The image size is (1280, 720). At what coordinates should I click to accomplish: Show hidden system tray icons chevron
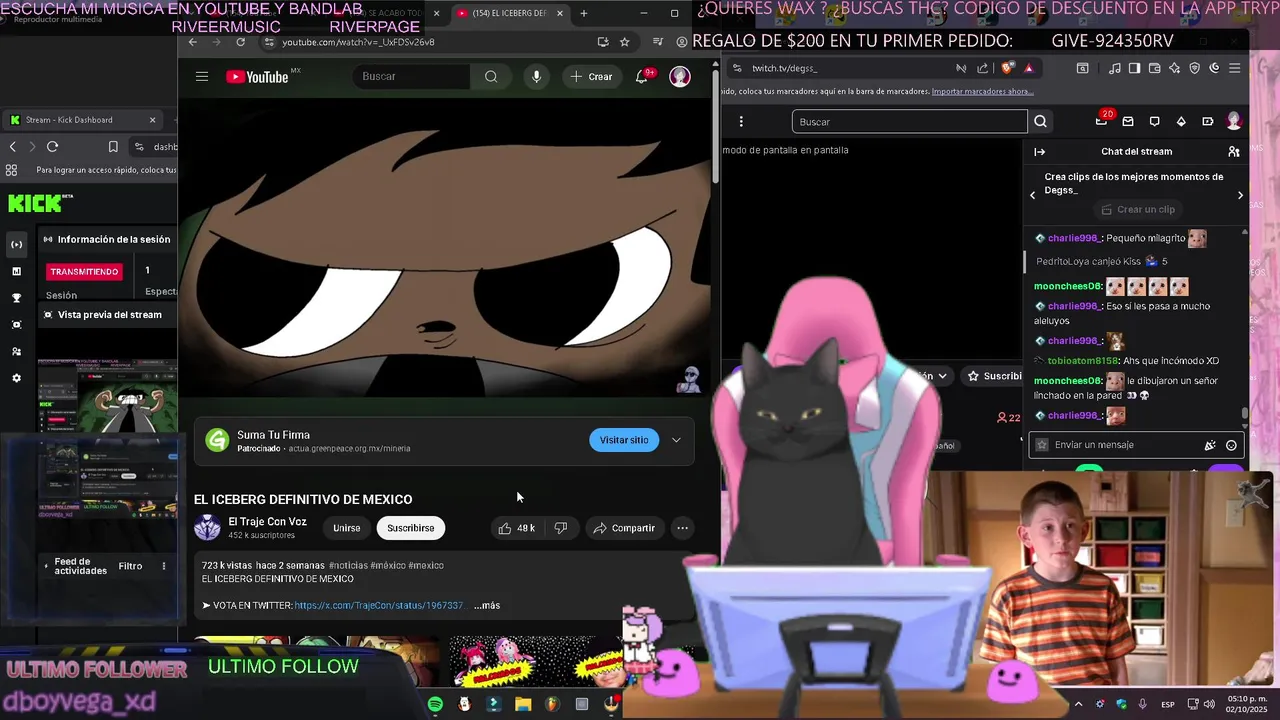tap(1078, 704)
